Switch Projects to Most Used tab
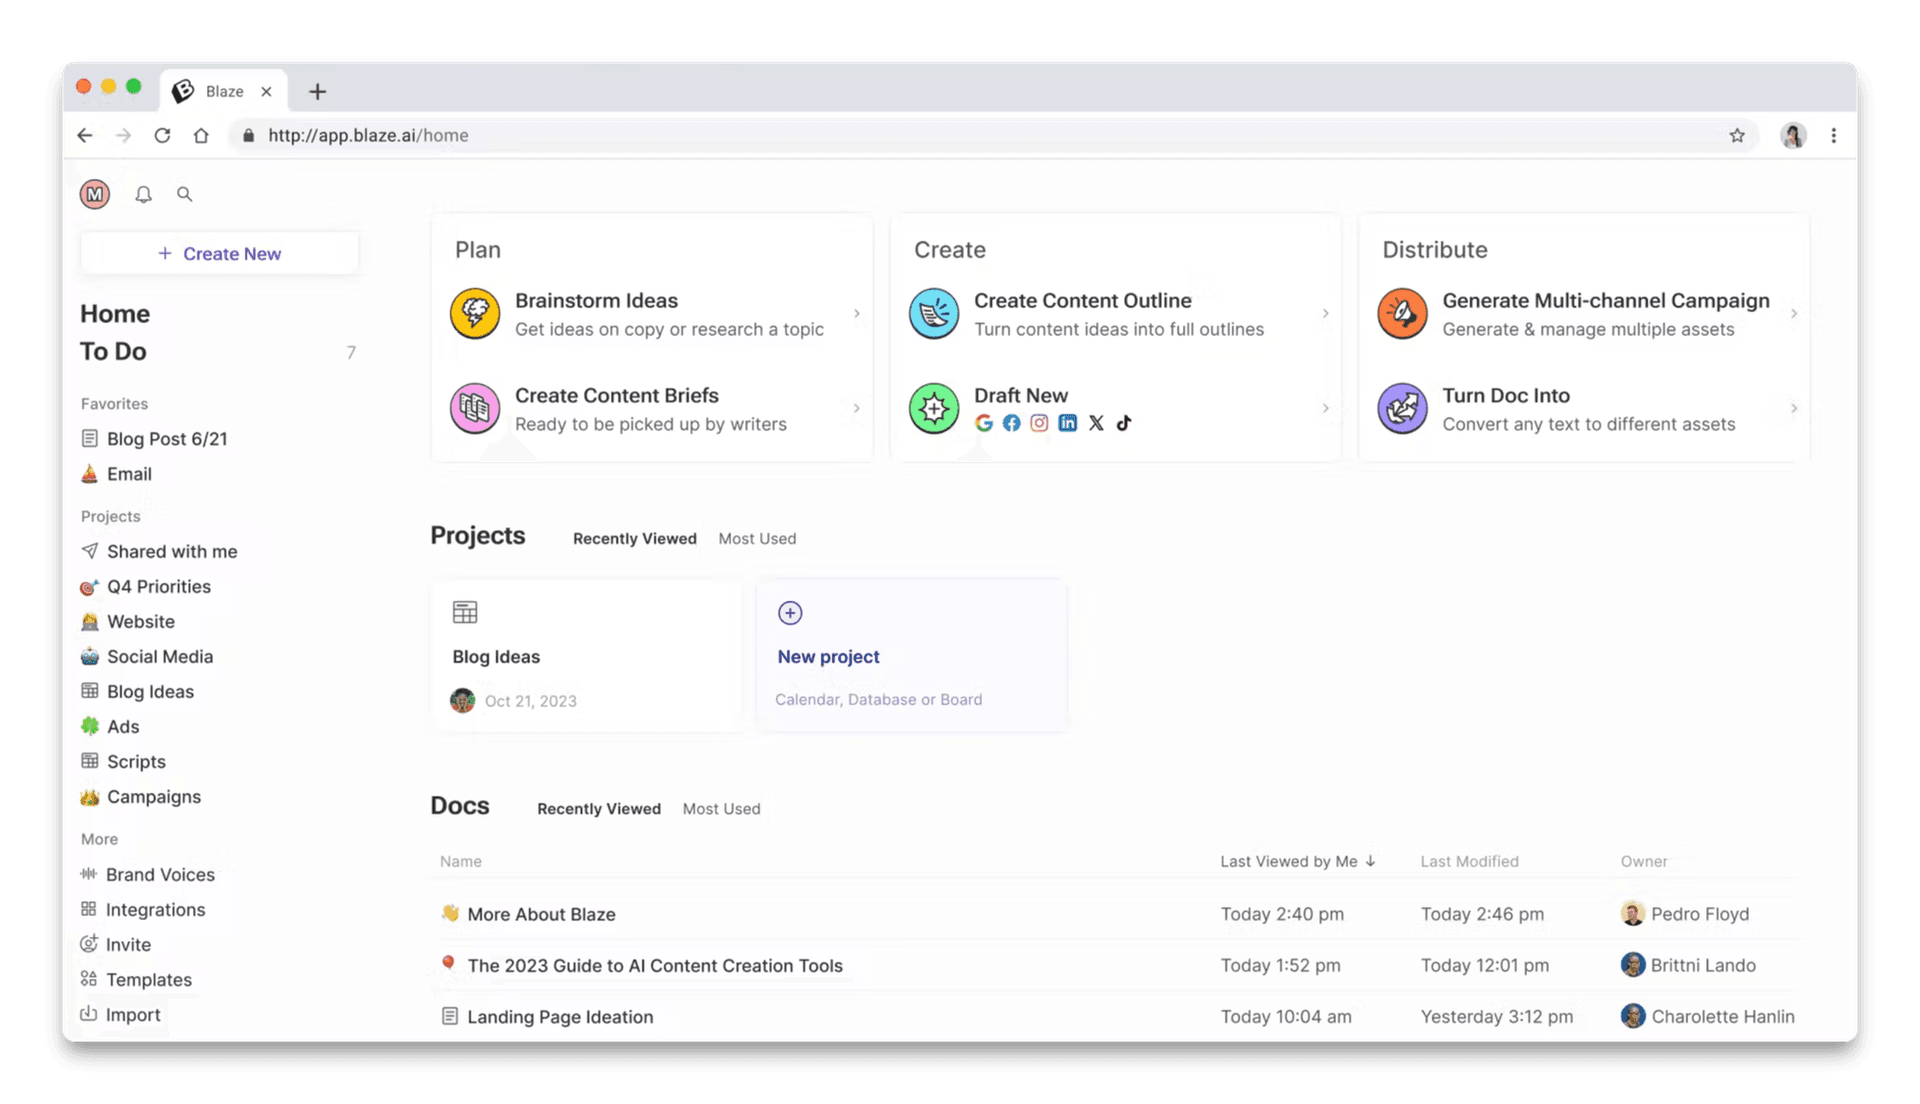Image resolution: width=1920 pixels, height=1104 pixels. (757, 538)
